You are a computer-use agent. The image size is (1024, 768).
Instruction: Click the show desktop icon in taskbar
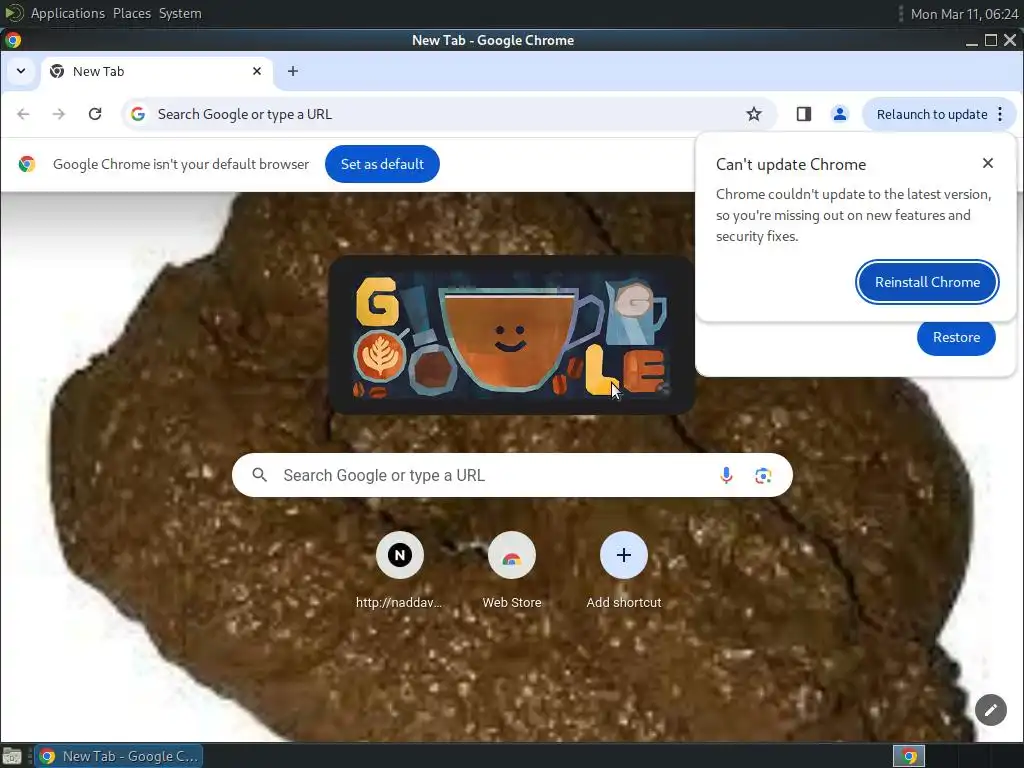click(12, 756)
